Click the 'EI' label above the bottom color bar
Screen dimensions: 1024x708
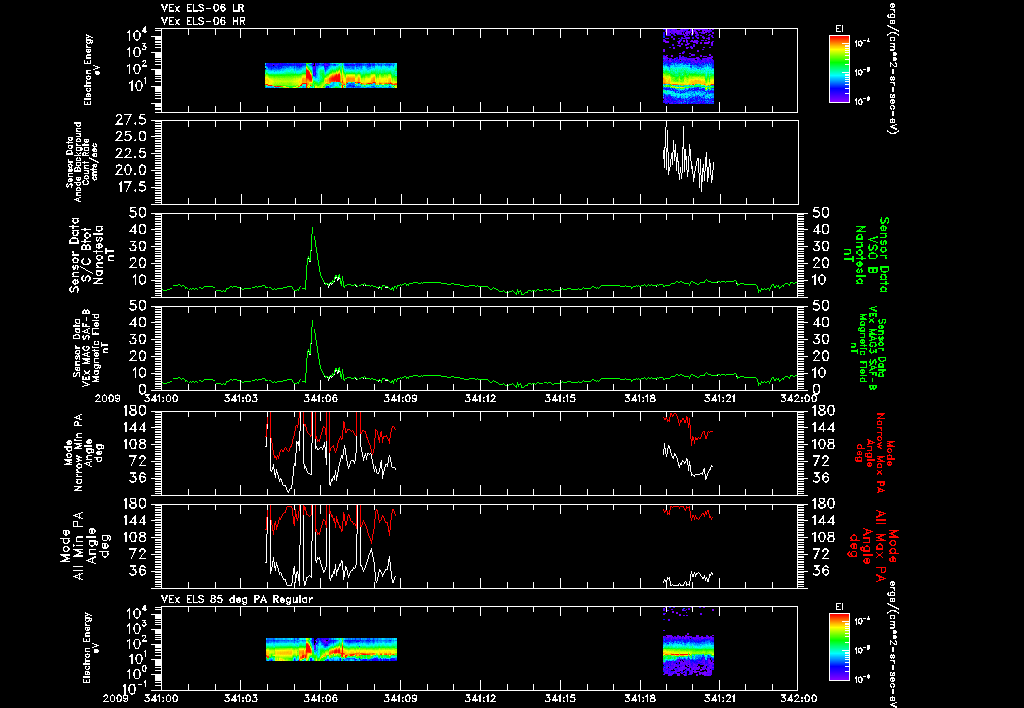[x=839, y=607]
